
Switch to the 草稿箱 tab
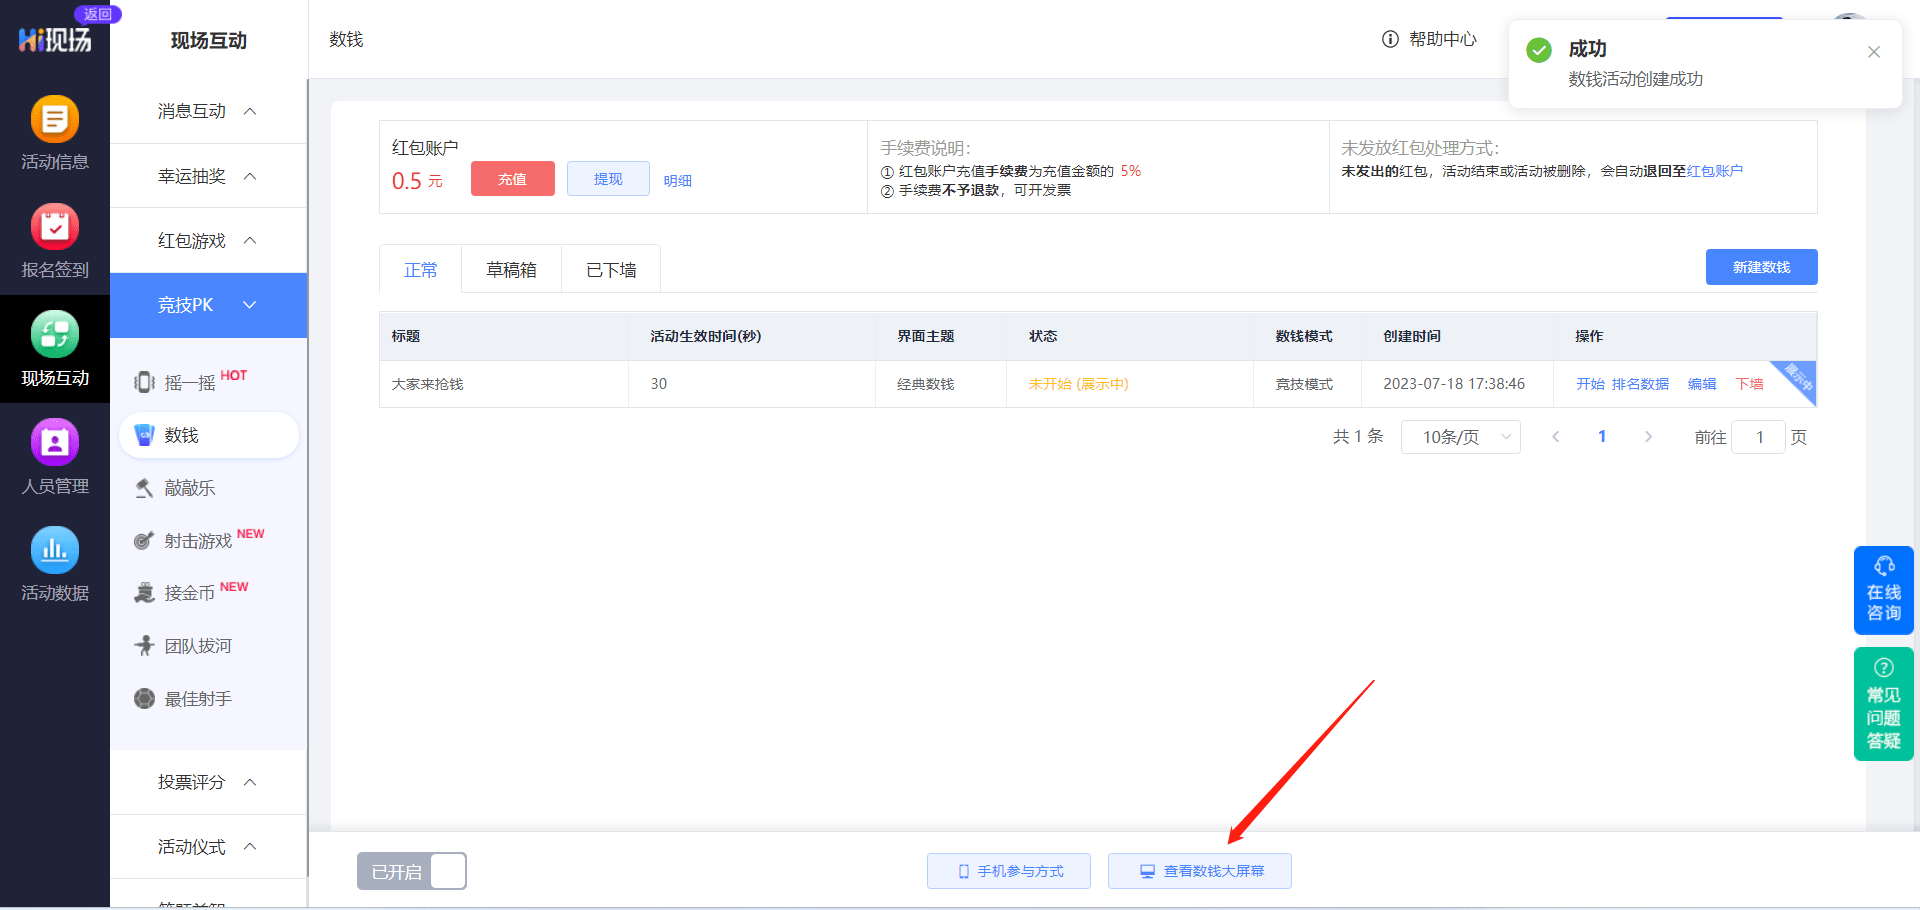point(511,270)
